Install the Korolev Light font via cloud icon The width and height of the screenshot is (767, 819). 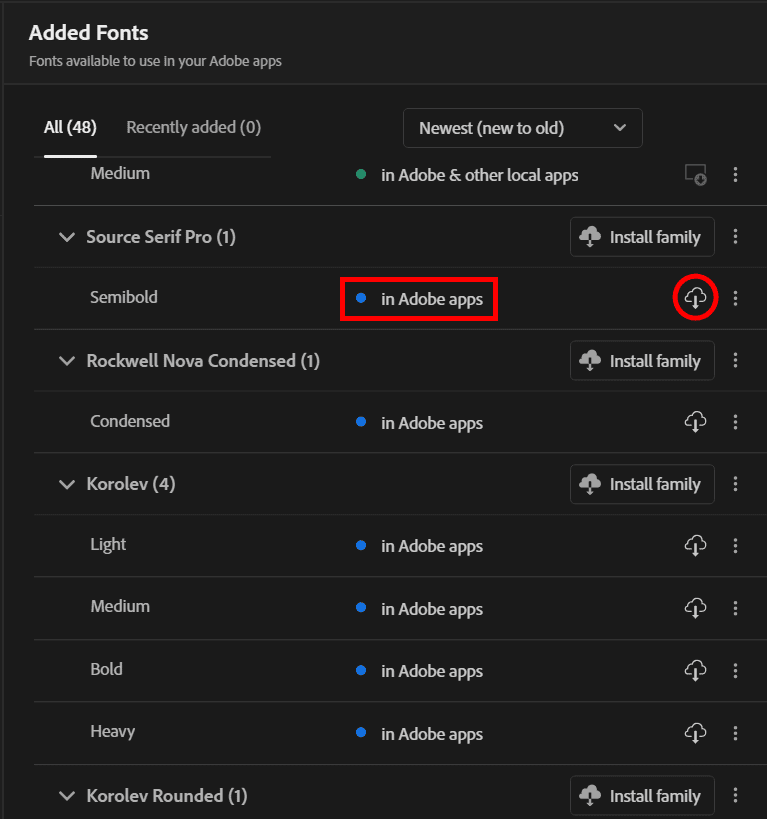pos(696,546)
